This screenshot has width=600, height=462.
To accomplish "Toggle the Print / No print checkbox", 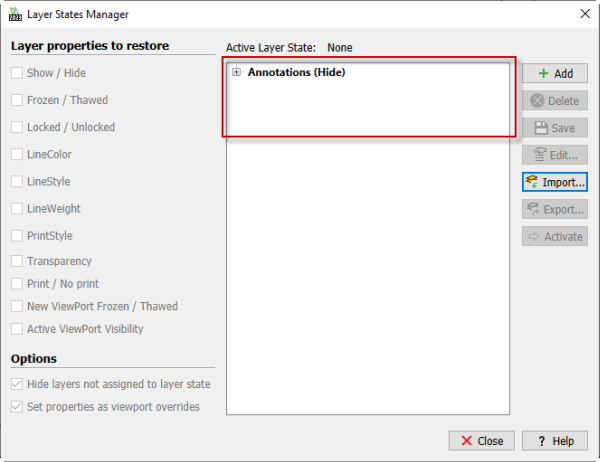I will (x=17, y=284).
